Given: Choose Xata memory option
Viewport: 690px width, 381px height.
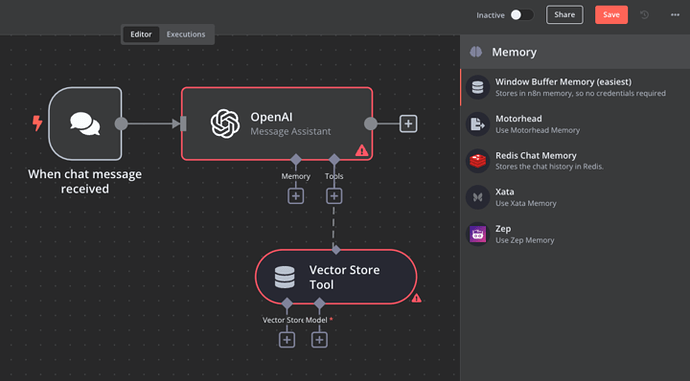Looking at the screenshot, I should [576, 197].
